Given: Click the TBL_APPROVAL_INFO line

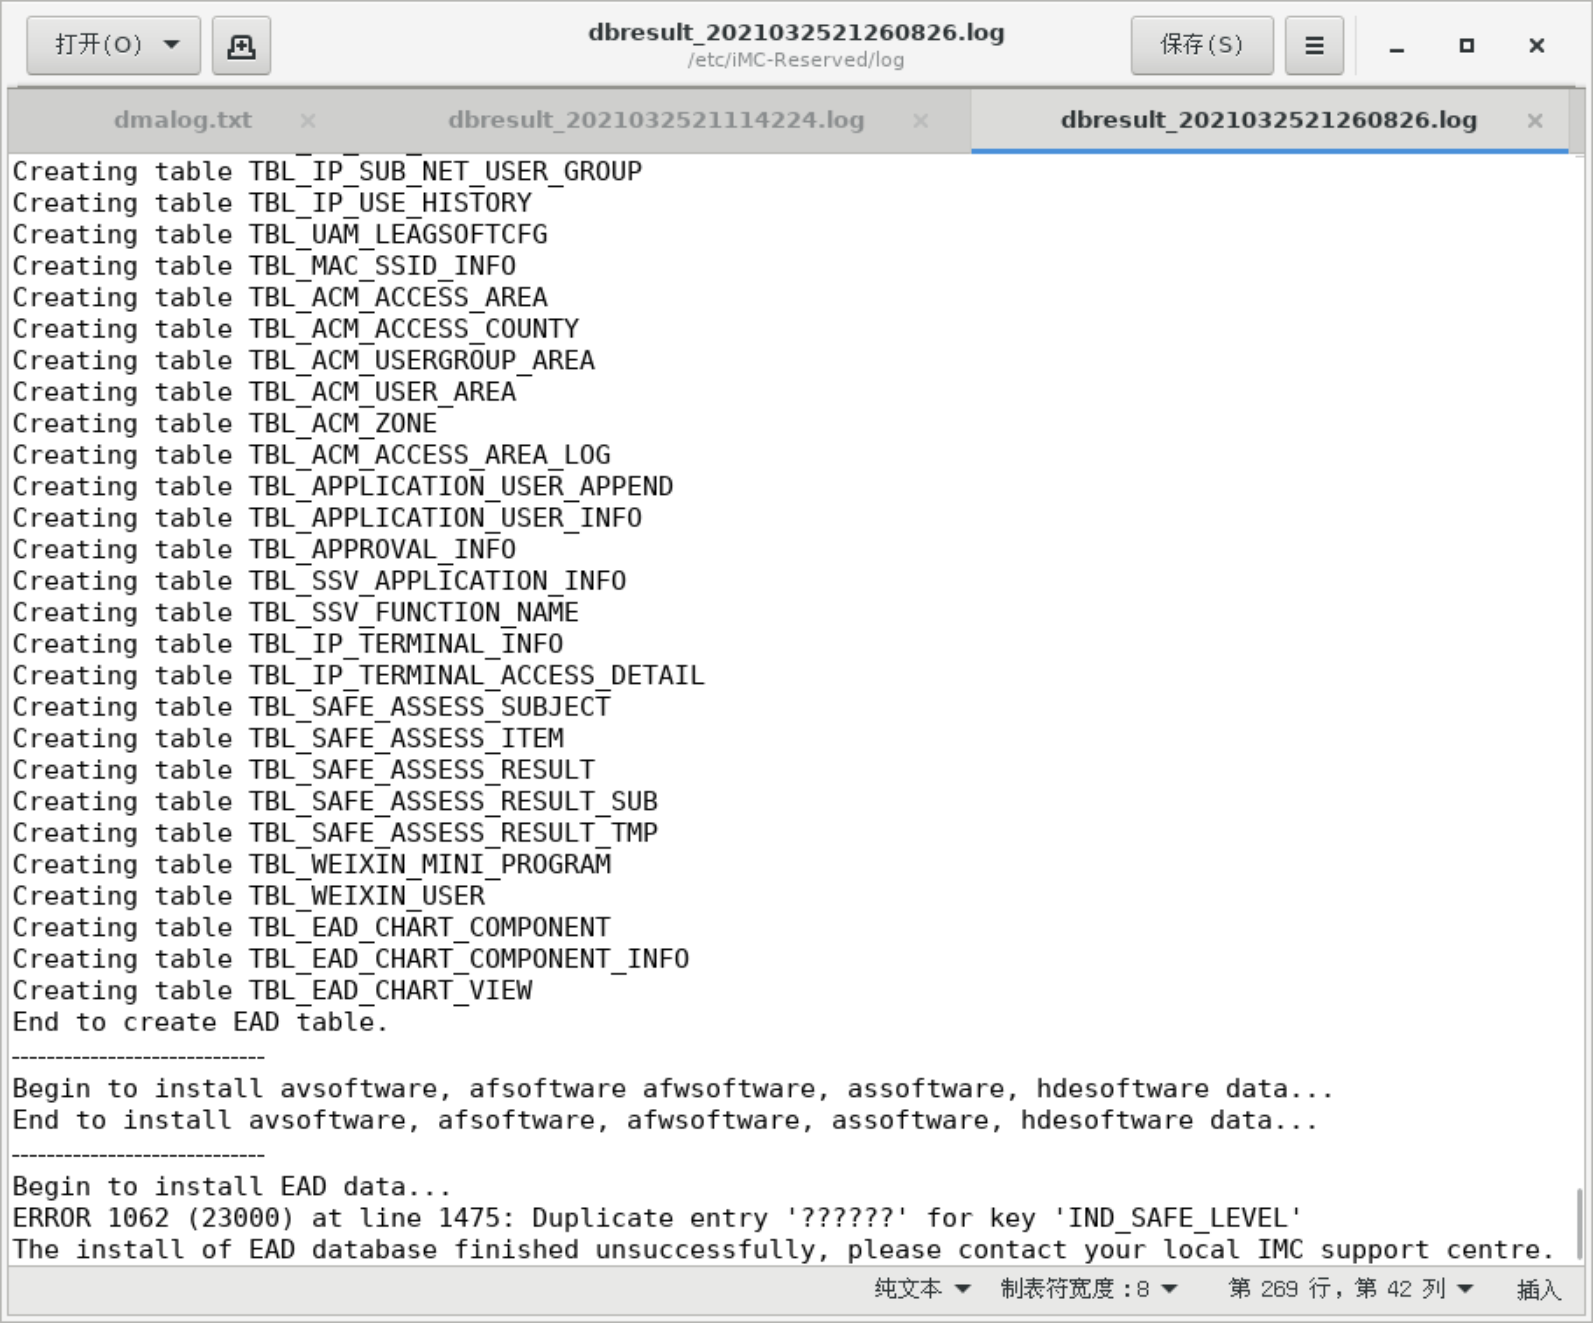Looking at the screenshot, I should click(264, 550).
